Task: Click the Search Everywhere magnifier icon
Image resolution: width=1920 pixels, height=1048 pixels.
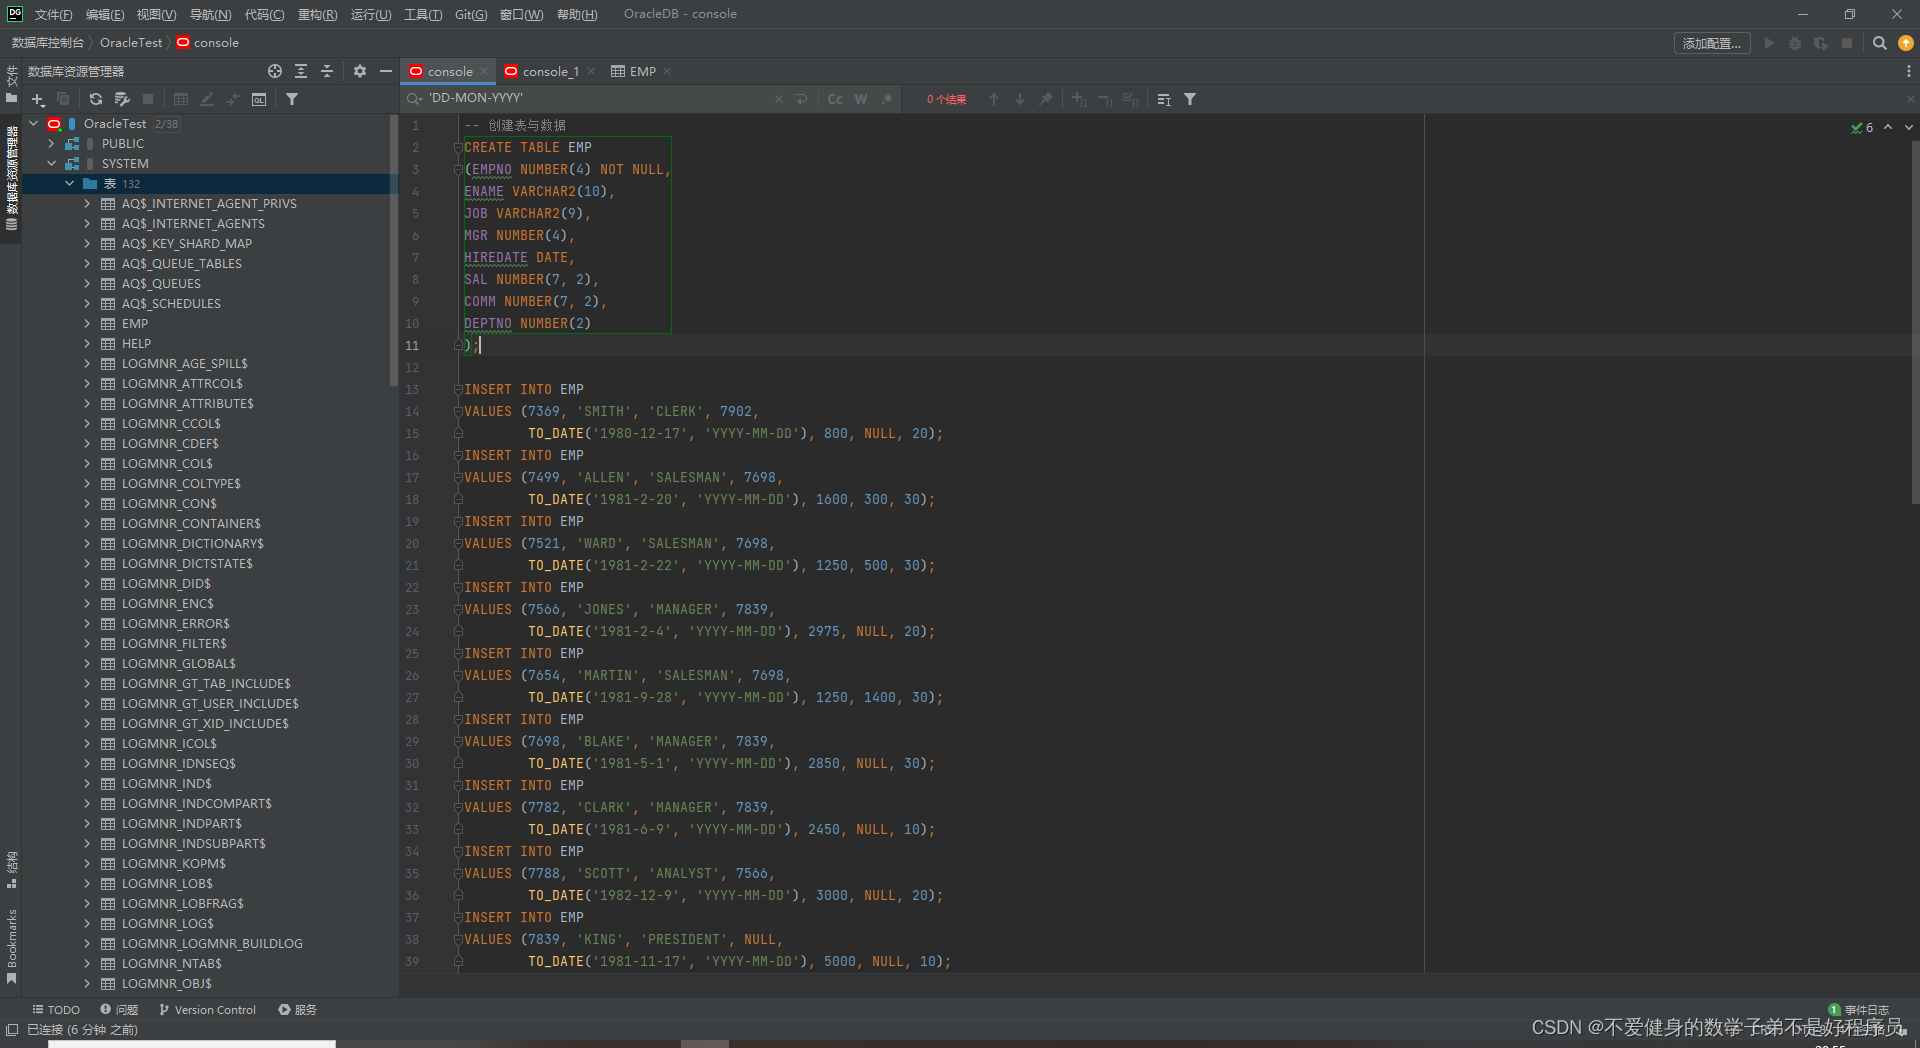Action: (1879, 43)
